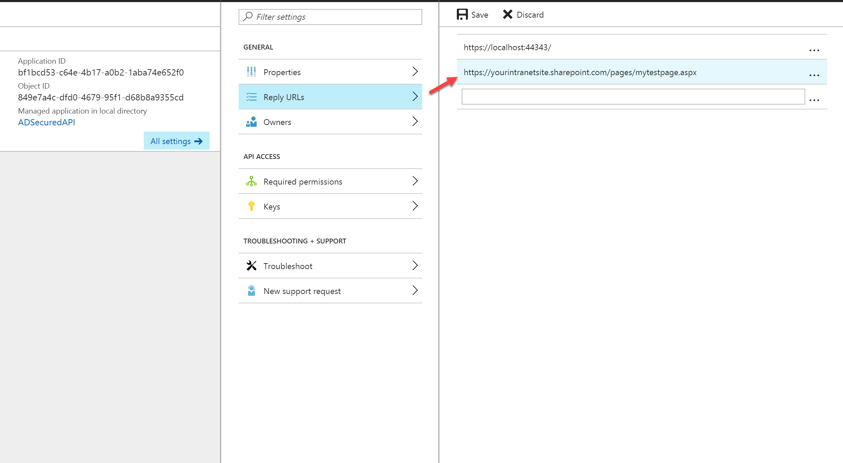Click the Required permissions tree icon

click(251, 181)
